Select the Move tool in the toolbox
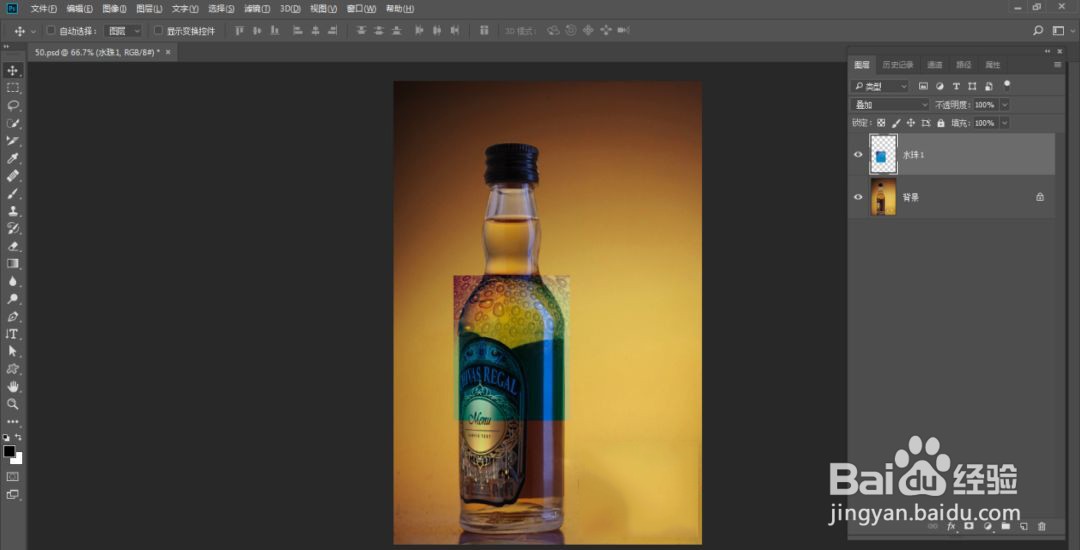Screen dimensions: 1080x550 12,70
